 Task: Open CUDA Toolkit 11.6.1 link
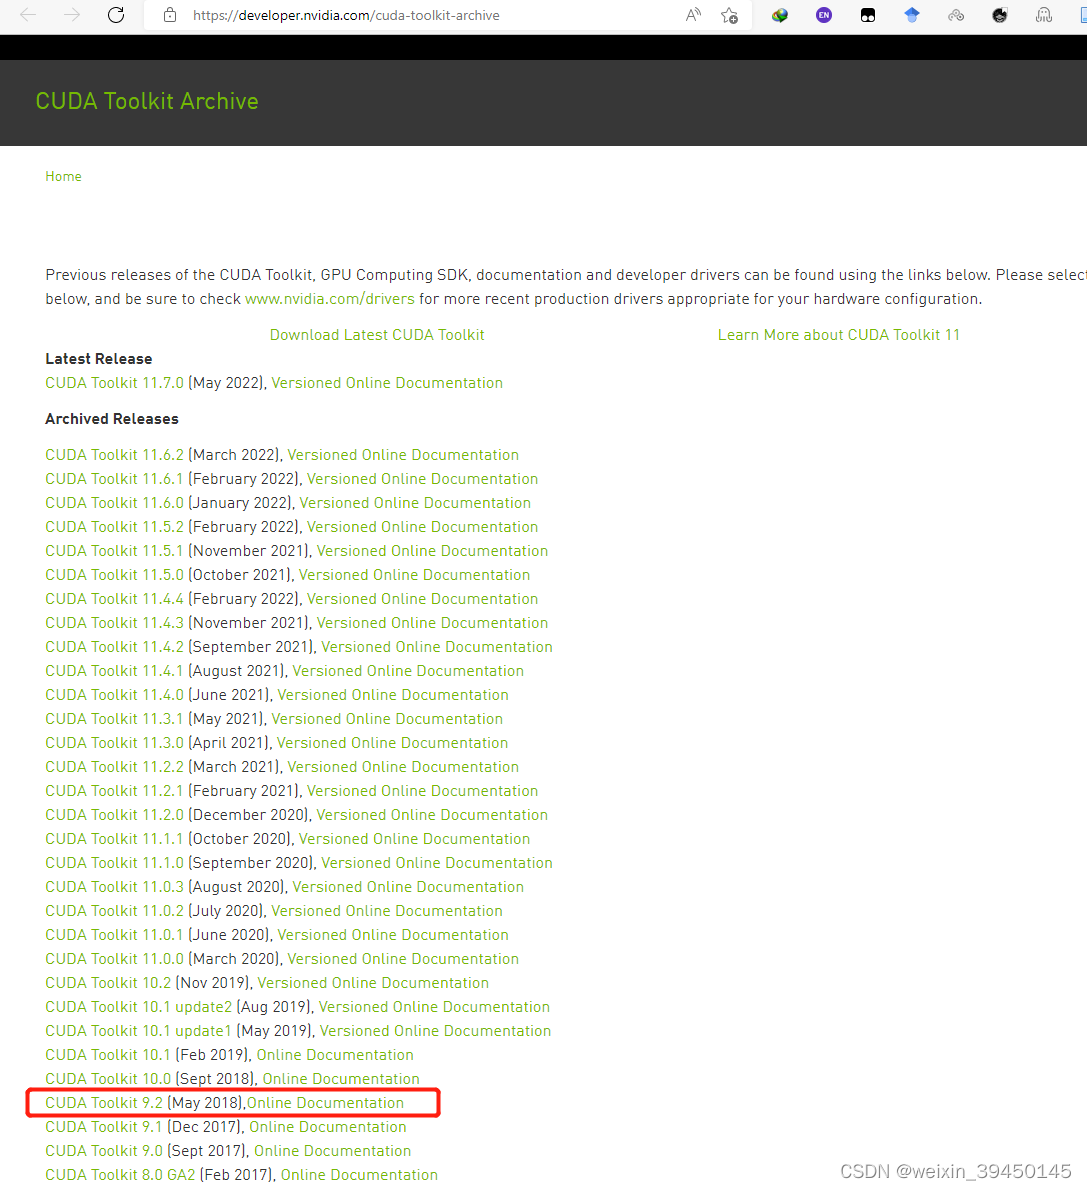coord(115,479)
